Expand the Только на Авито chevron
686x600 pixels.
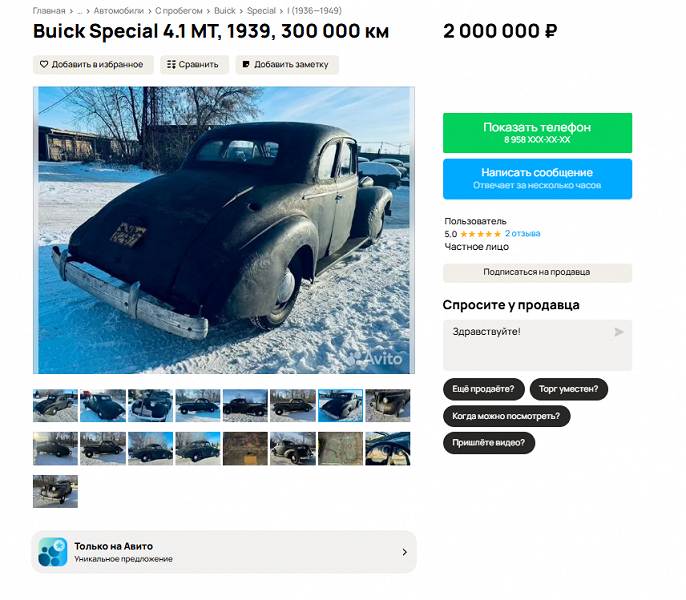pos(405,552)
